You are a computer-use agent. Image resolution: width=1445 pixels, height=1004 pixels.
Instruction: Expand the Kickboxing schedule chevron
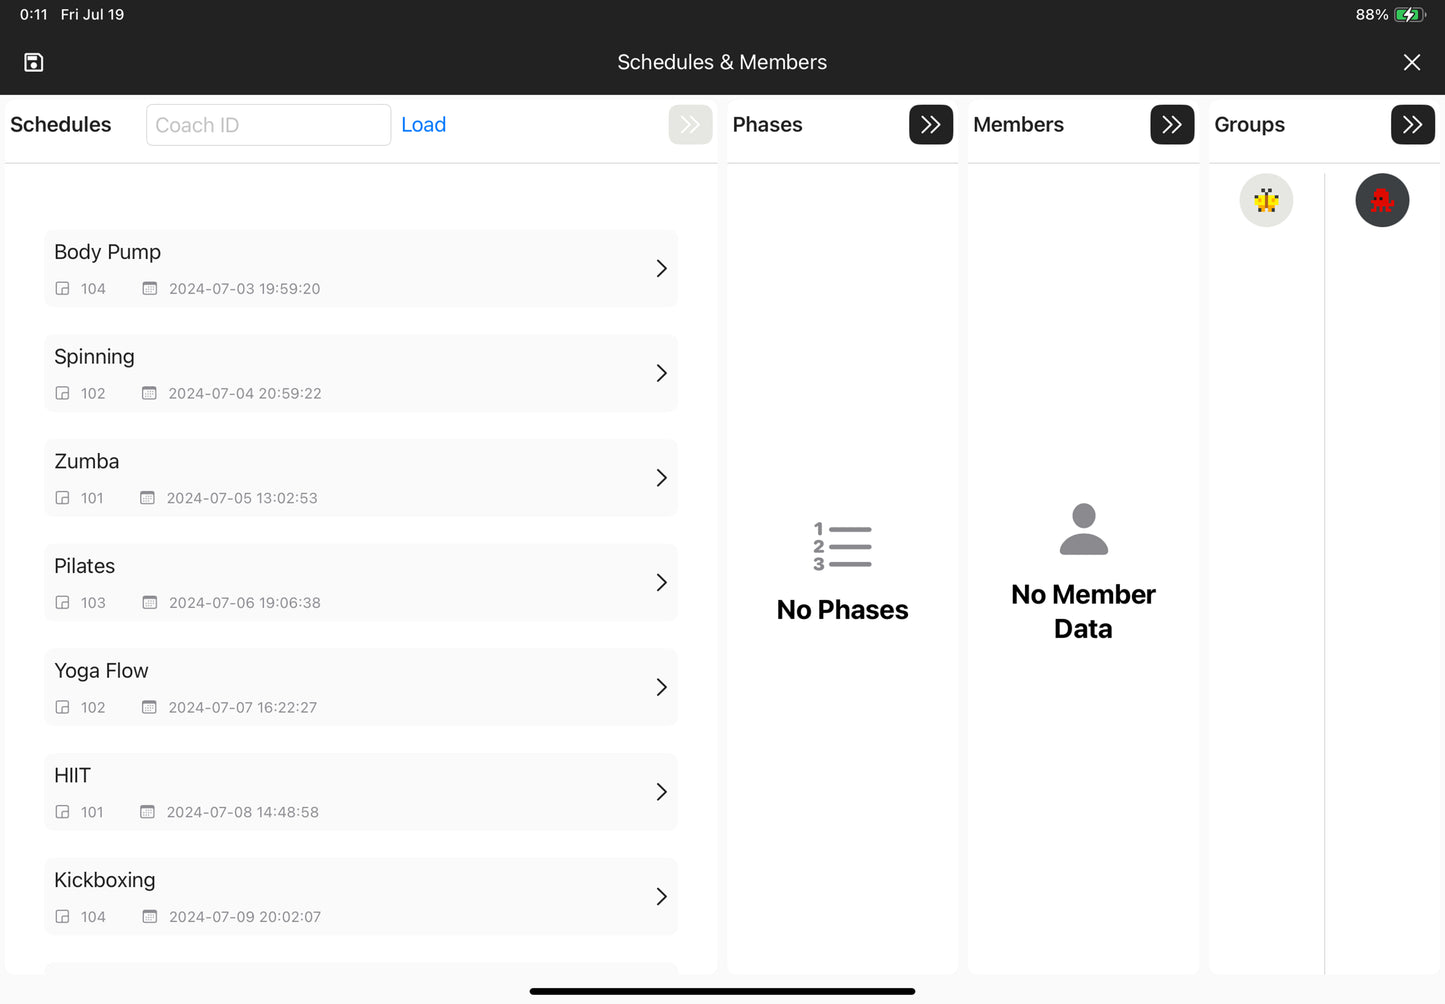(x=661, y=897)
